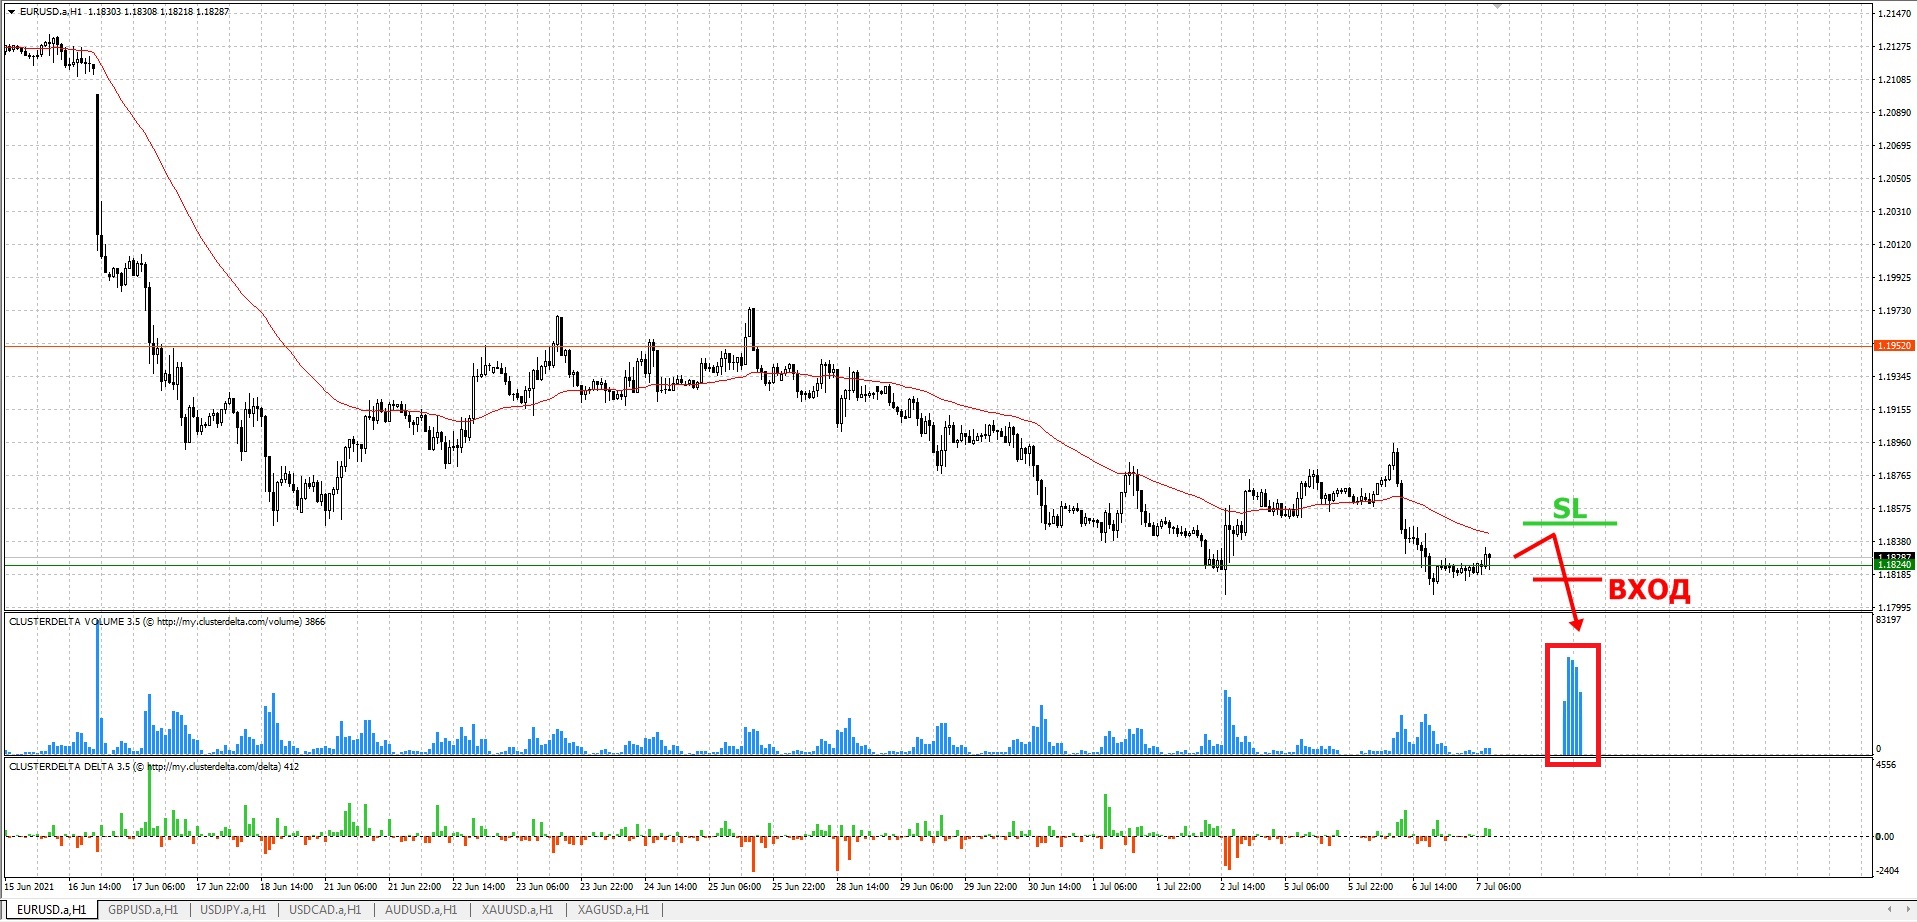Click the 1.19730 price scale value
This screenshot has width=1917, height=922.
click(1895, 311)
